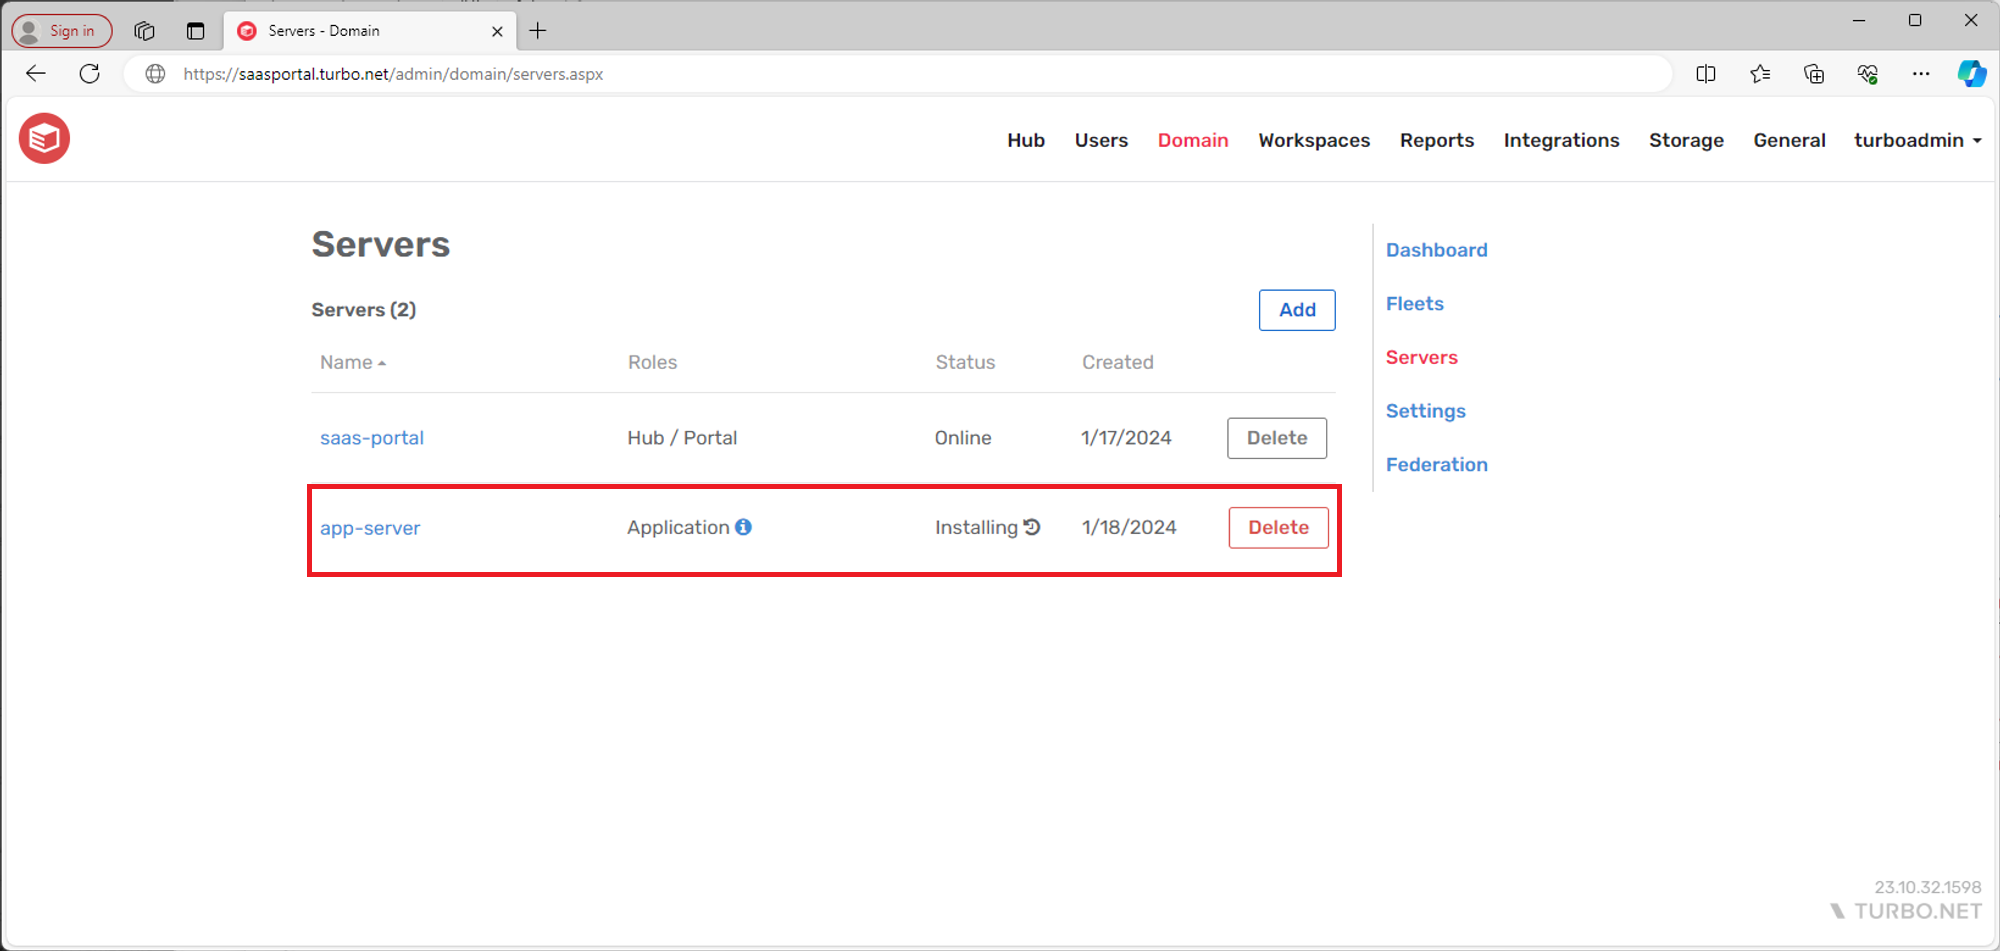Click the Add server button
2000x951 pixels.
pyautogui.click(x=1296, y=310)
